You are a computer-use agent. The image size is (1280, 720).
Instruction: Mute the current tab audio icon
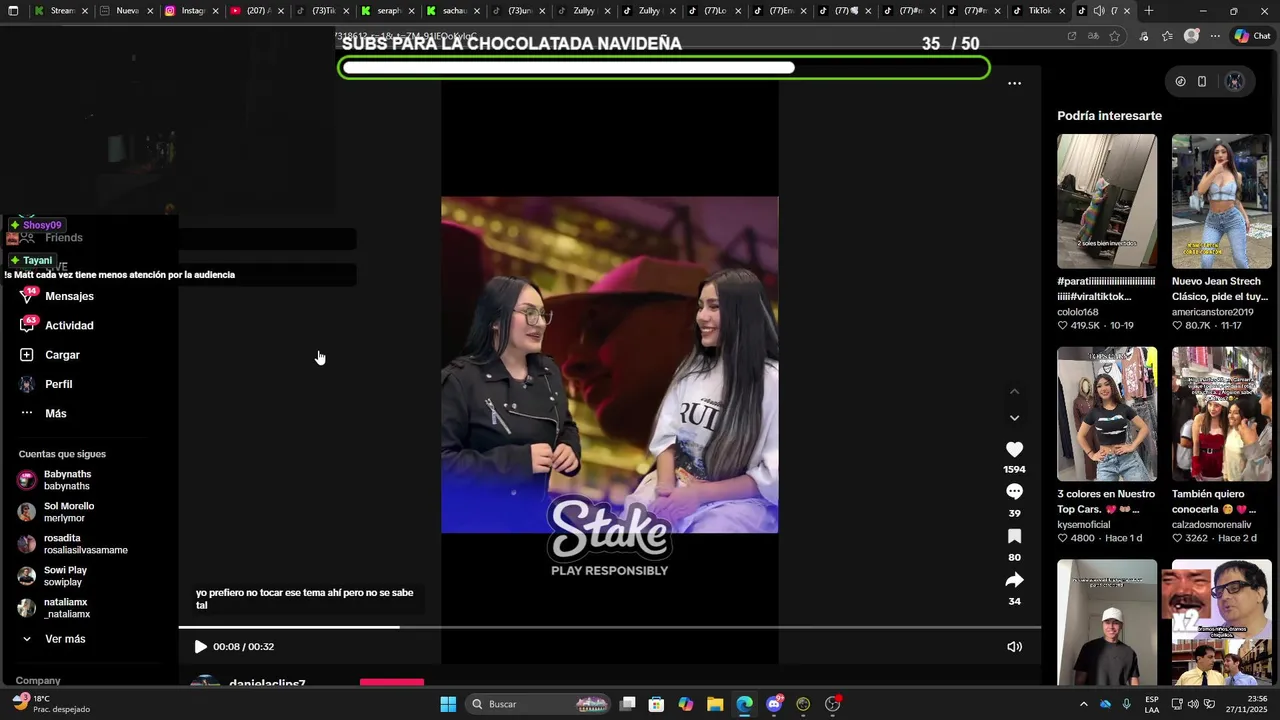pos(1099,11)
